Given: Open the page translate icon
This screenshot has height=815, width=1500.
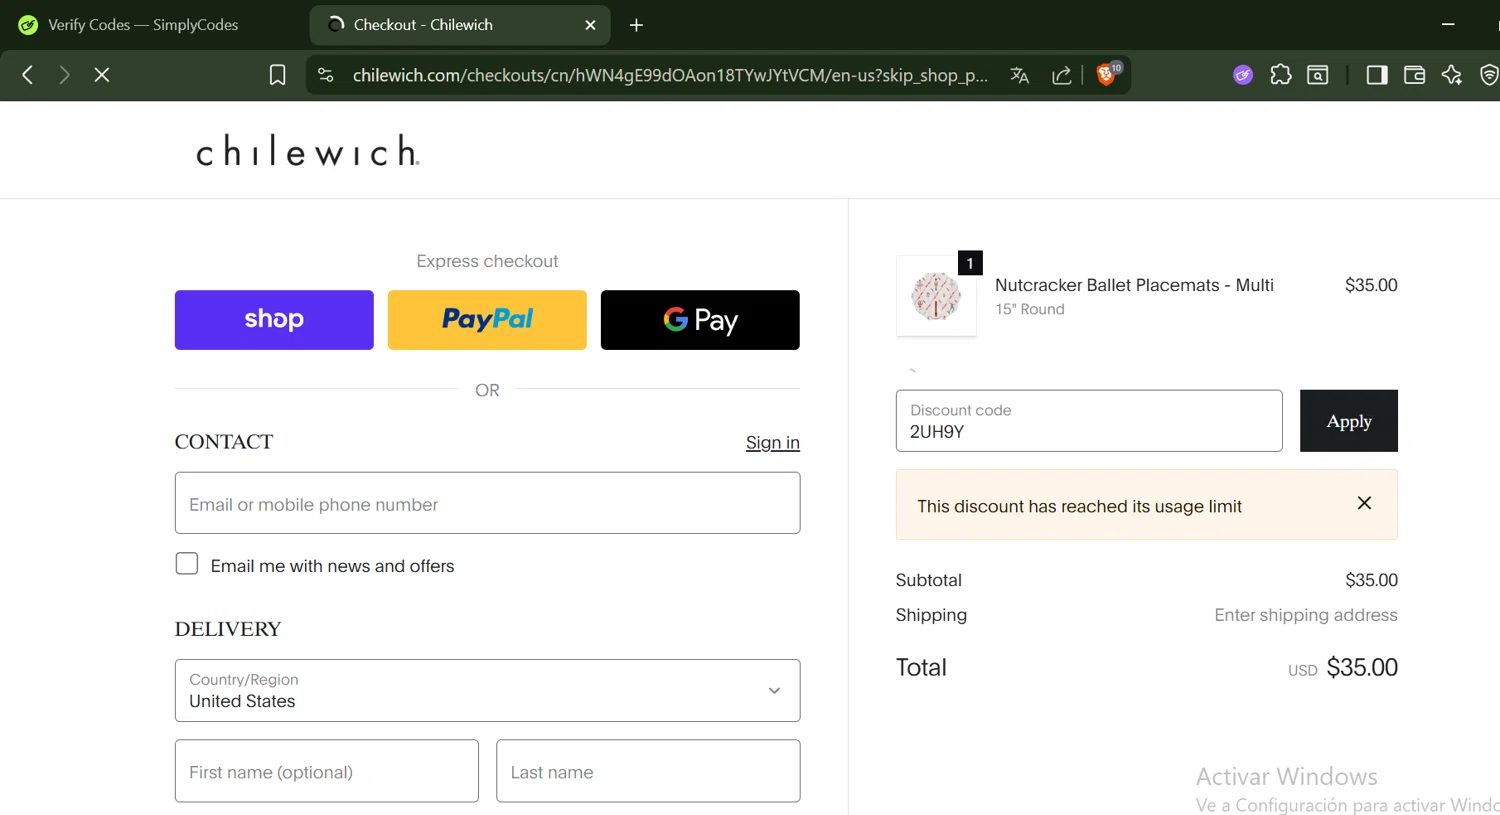Looking at the screenshot, I should click(x=1020, y=75).
